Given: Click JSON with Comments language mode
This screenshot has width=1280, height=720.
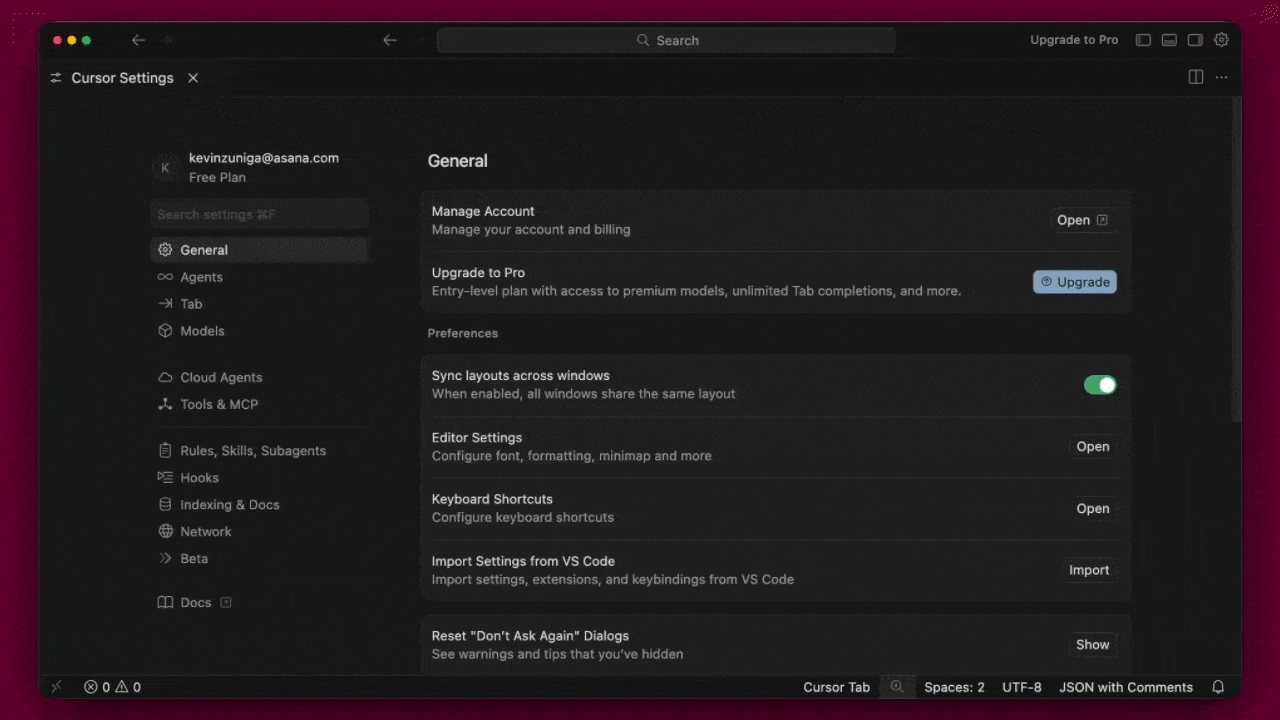Looking at the screenshot, I should [x=1126, y=687].
